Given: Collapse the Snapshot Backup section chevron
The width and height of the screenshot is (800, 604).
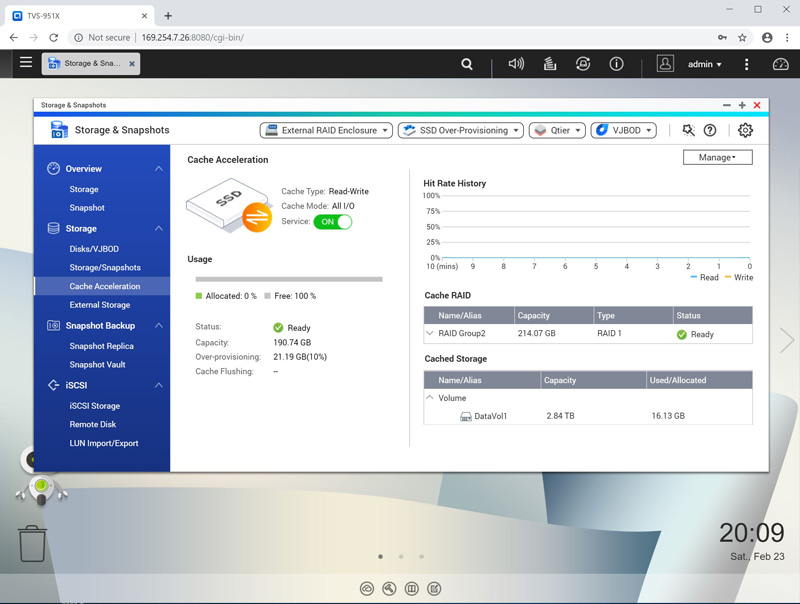Looking at the screenshot, I should coord(159,325).
